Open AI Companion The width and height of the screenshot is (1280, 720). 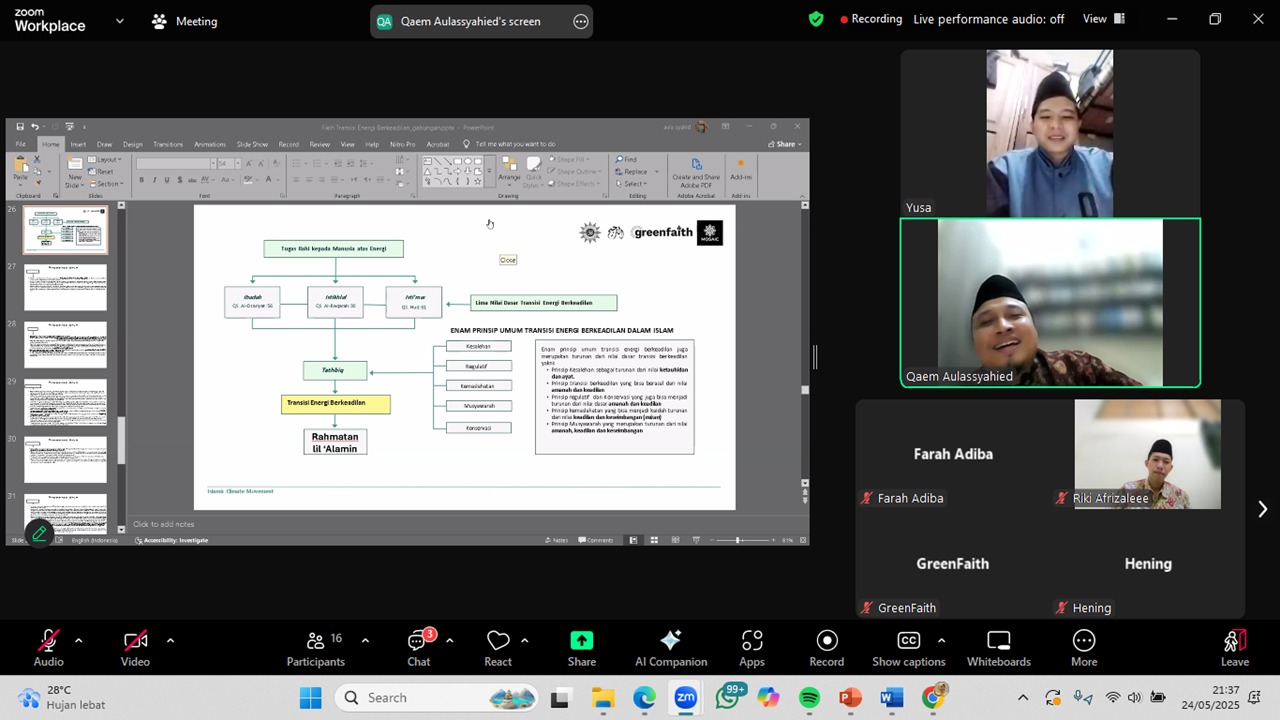[x=670, y=648]
